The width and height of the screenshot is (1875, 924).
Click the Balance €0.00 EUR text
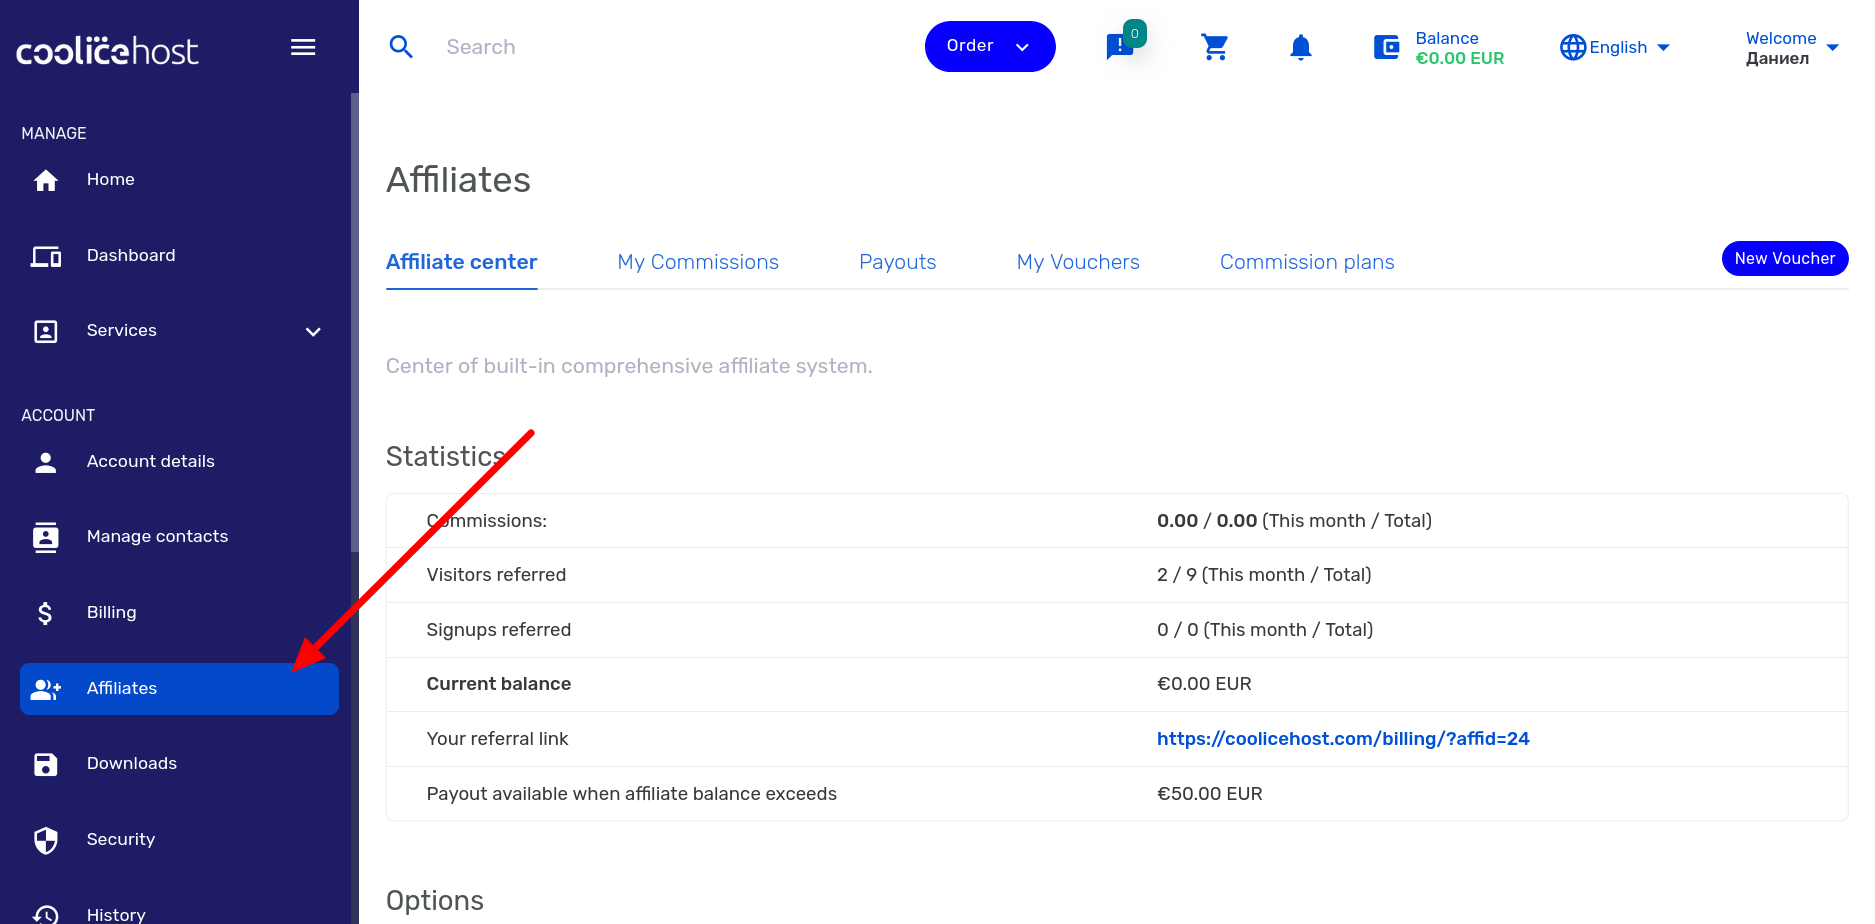[1459, 48]
